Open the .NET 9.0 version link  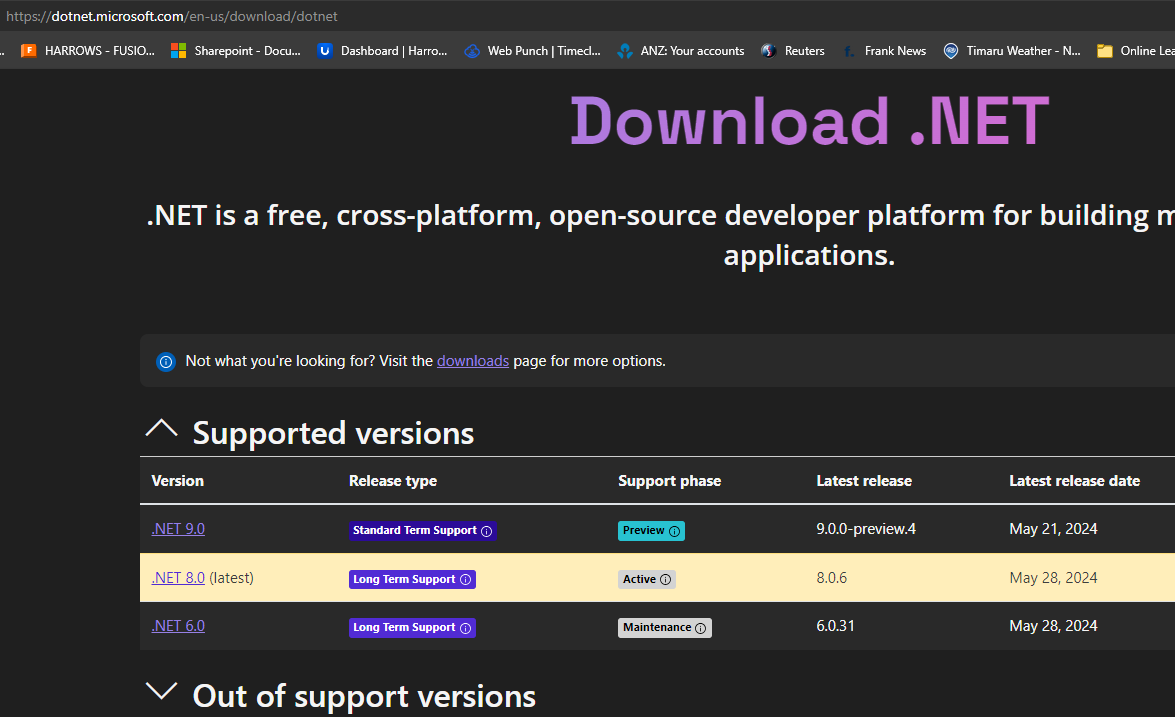pos(178,529)
